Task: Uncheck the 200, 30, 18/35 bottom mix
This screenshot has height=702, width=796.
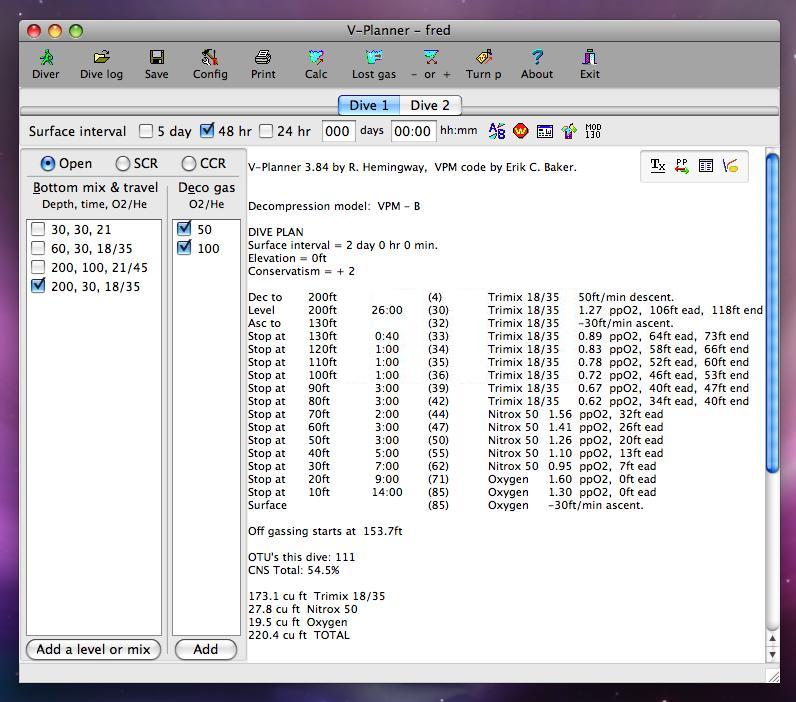Action: (38, 286)
